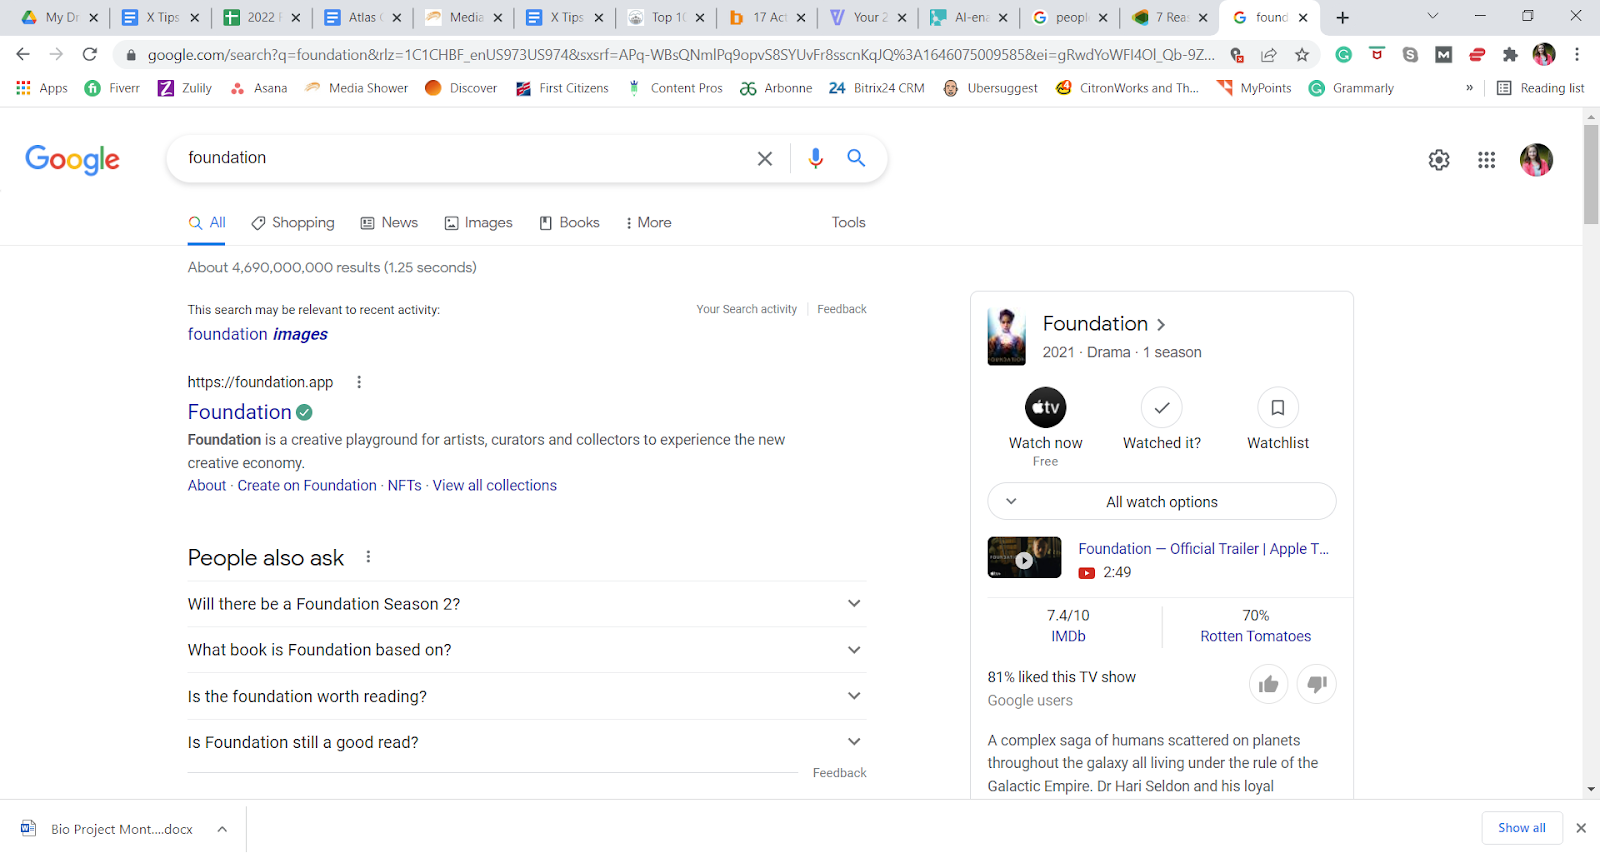
Task: Open Chrome's three-dot menu
Action: pyautogui.click(x=1577, y=55)
